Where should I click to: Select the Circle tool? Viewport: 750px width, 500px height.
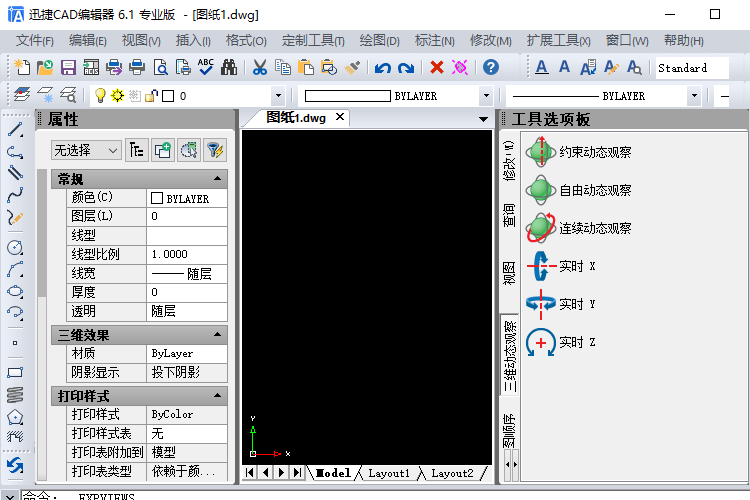coord(15,247)
